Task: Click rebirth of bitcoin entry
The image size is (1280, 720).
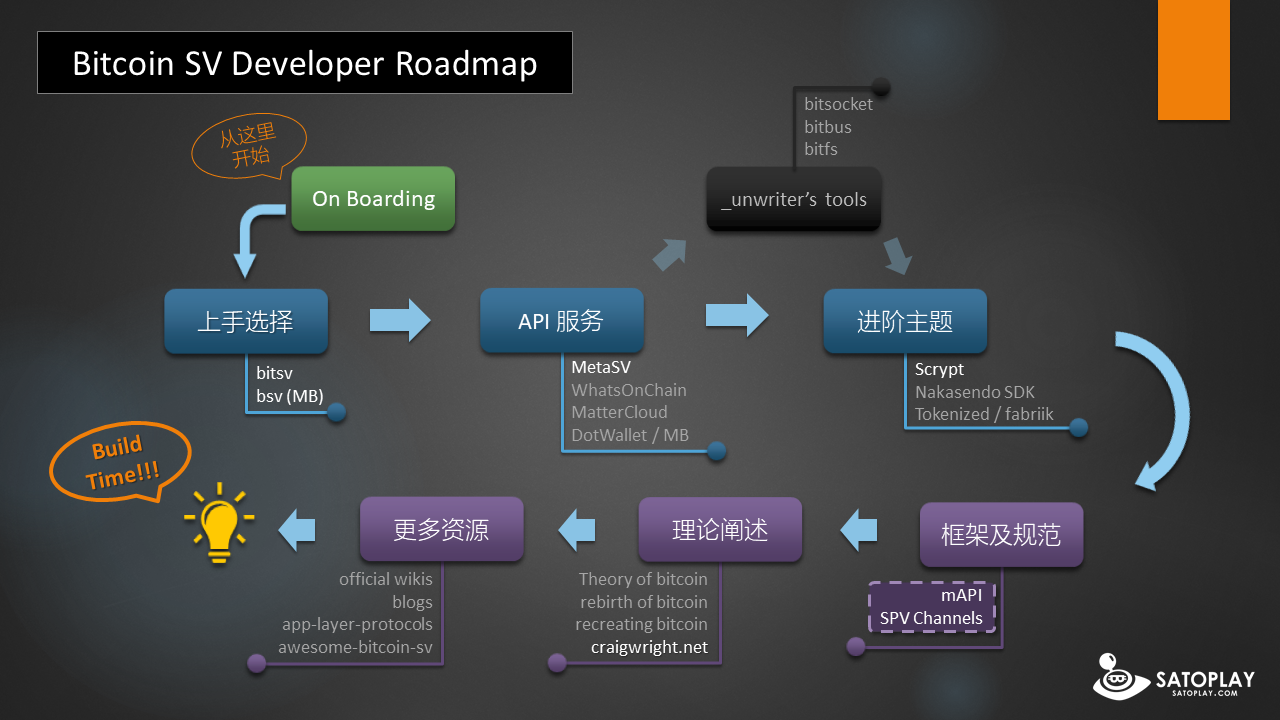Action: click(x=644, y=602)
